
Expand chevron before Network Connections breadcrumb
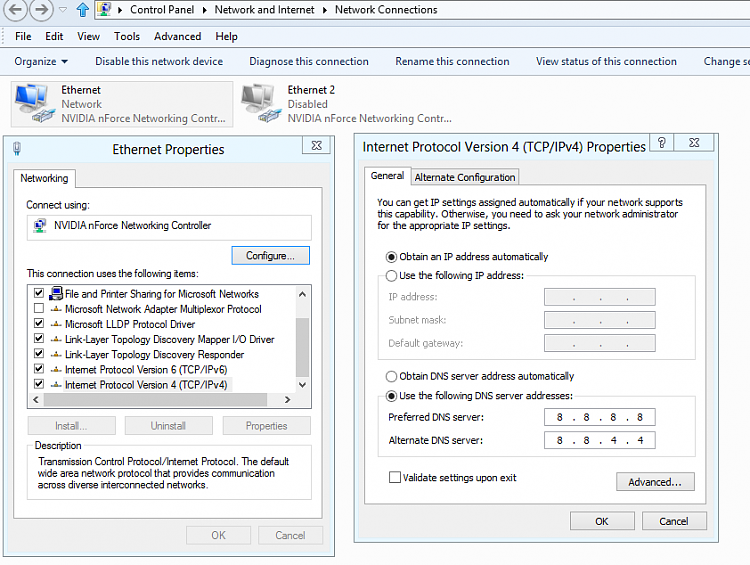(325, 10)
